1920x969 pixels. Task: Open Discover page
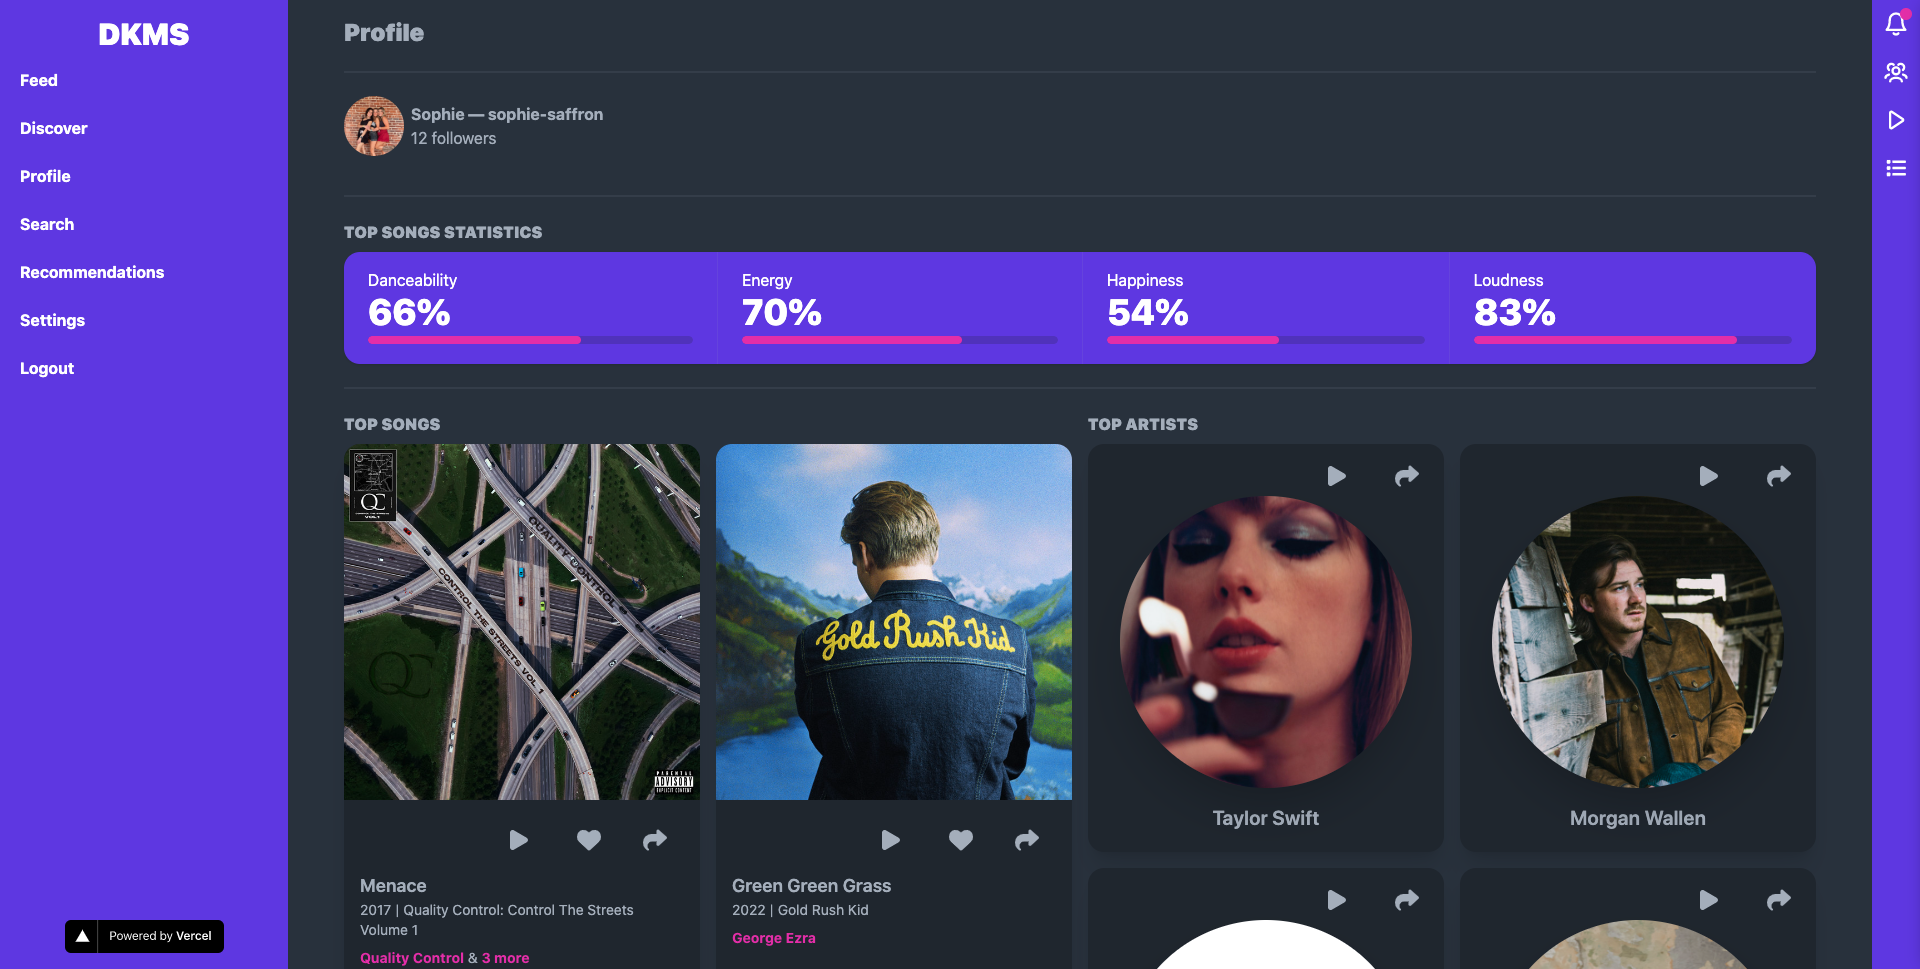click(x=54, y=128)
